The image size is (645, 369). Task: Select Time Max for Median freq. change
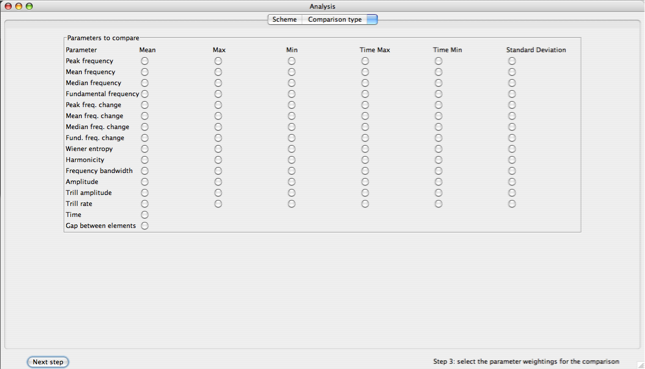[365, 127]
